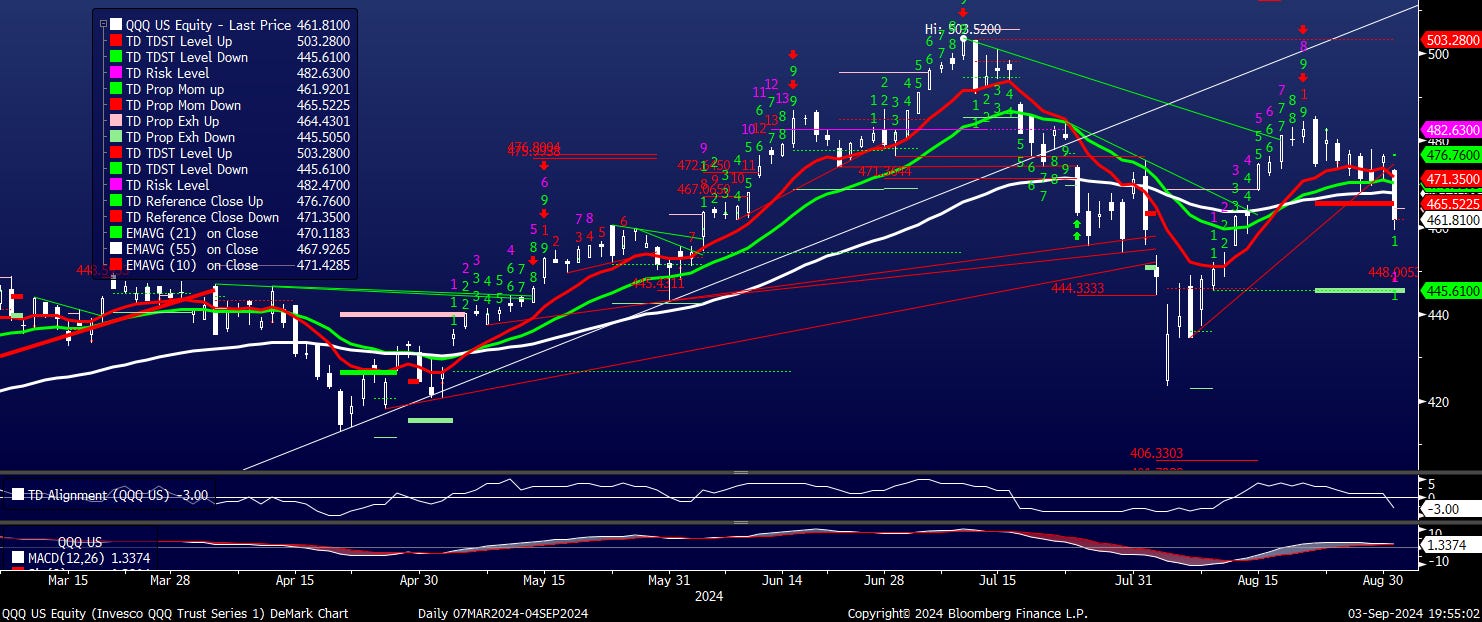Select the TD Prop Exh Up legend label
Image resolution: width=1482 pixels, height=622 pixels.
tap(173, 121)
